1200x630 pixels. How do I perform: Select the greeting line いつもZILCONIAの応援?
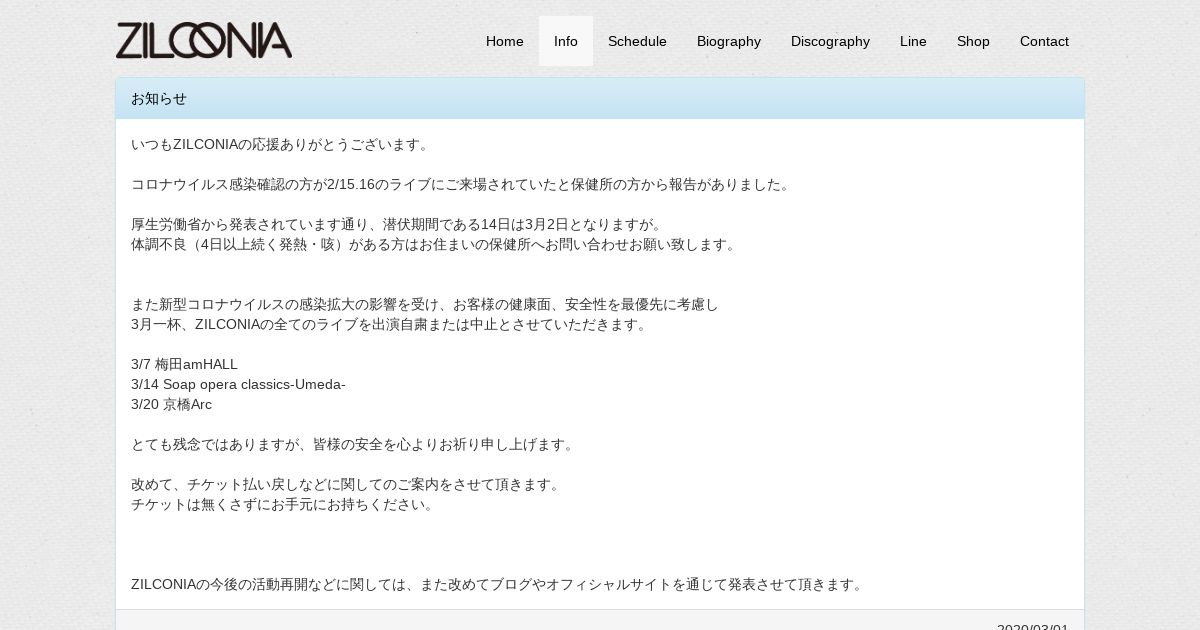(282, 144)
